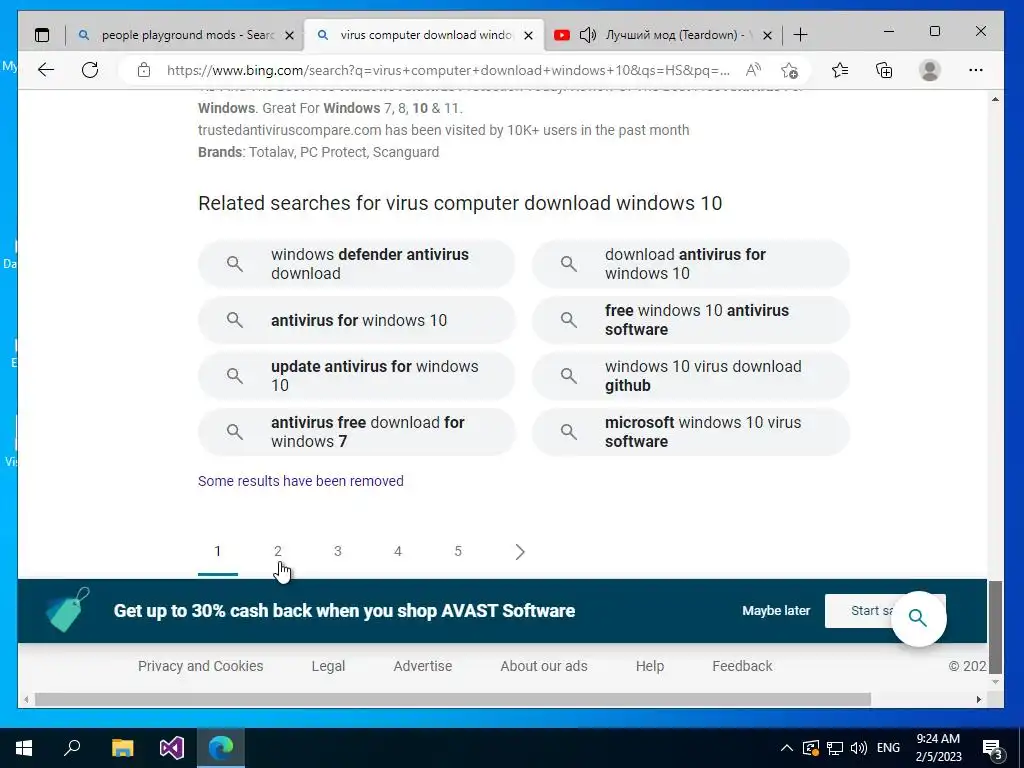Close the 'people playground mods' tab

pos(290,35)
